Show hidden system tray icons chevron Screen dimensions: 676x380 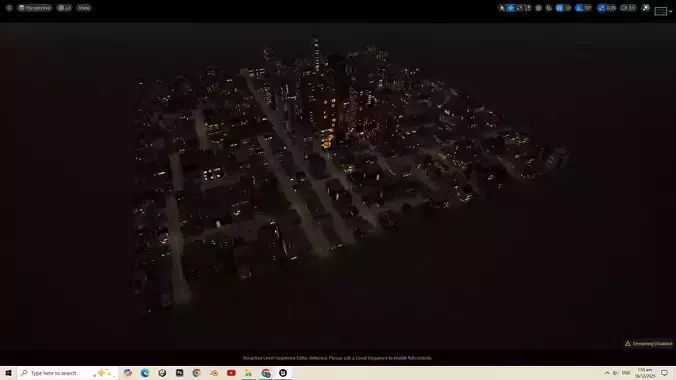(607, 373)
